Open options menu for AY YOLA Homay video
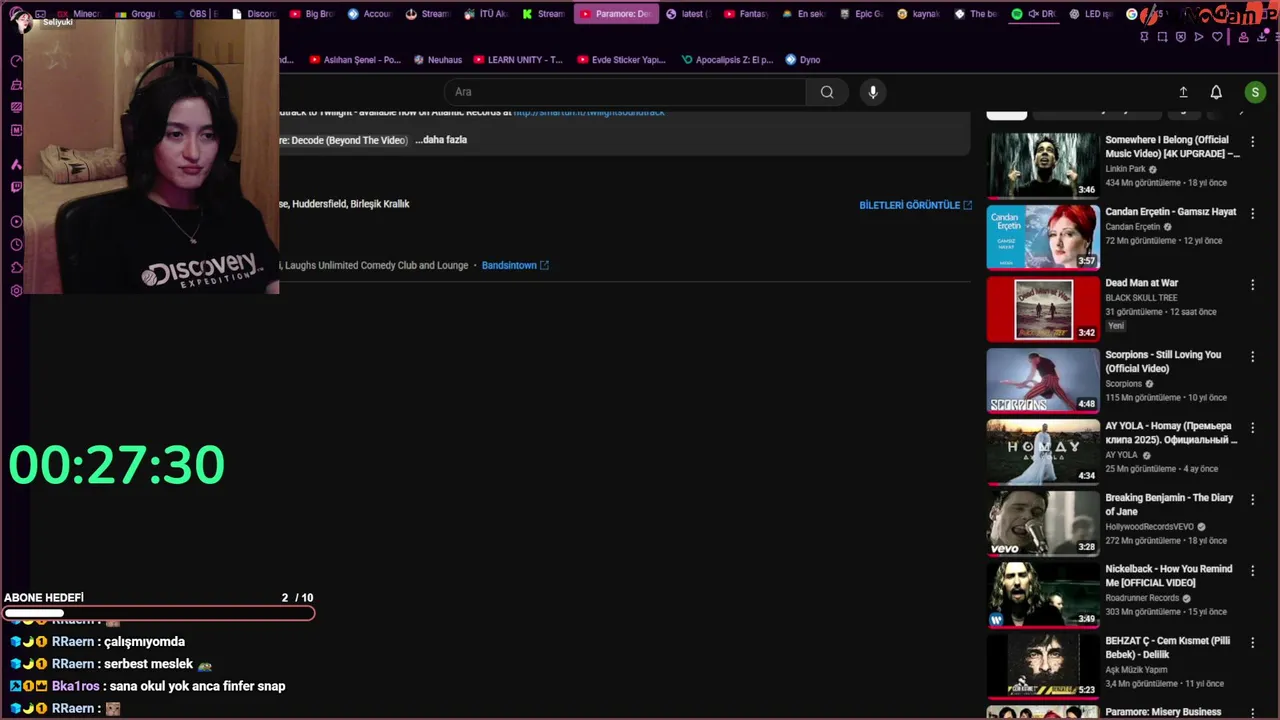 coord(1252,428)
